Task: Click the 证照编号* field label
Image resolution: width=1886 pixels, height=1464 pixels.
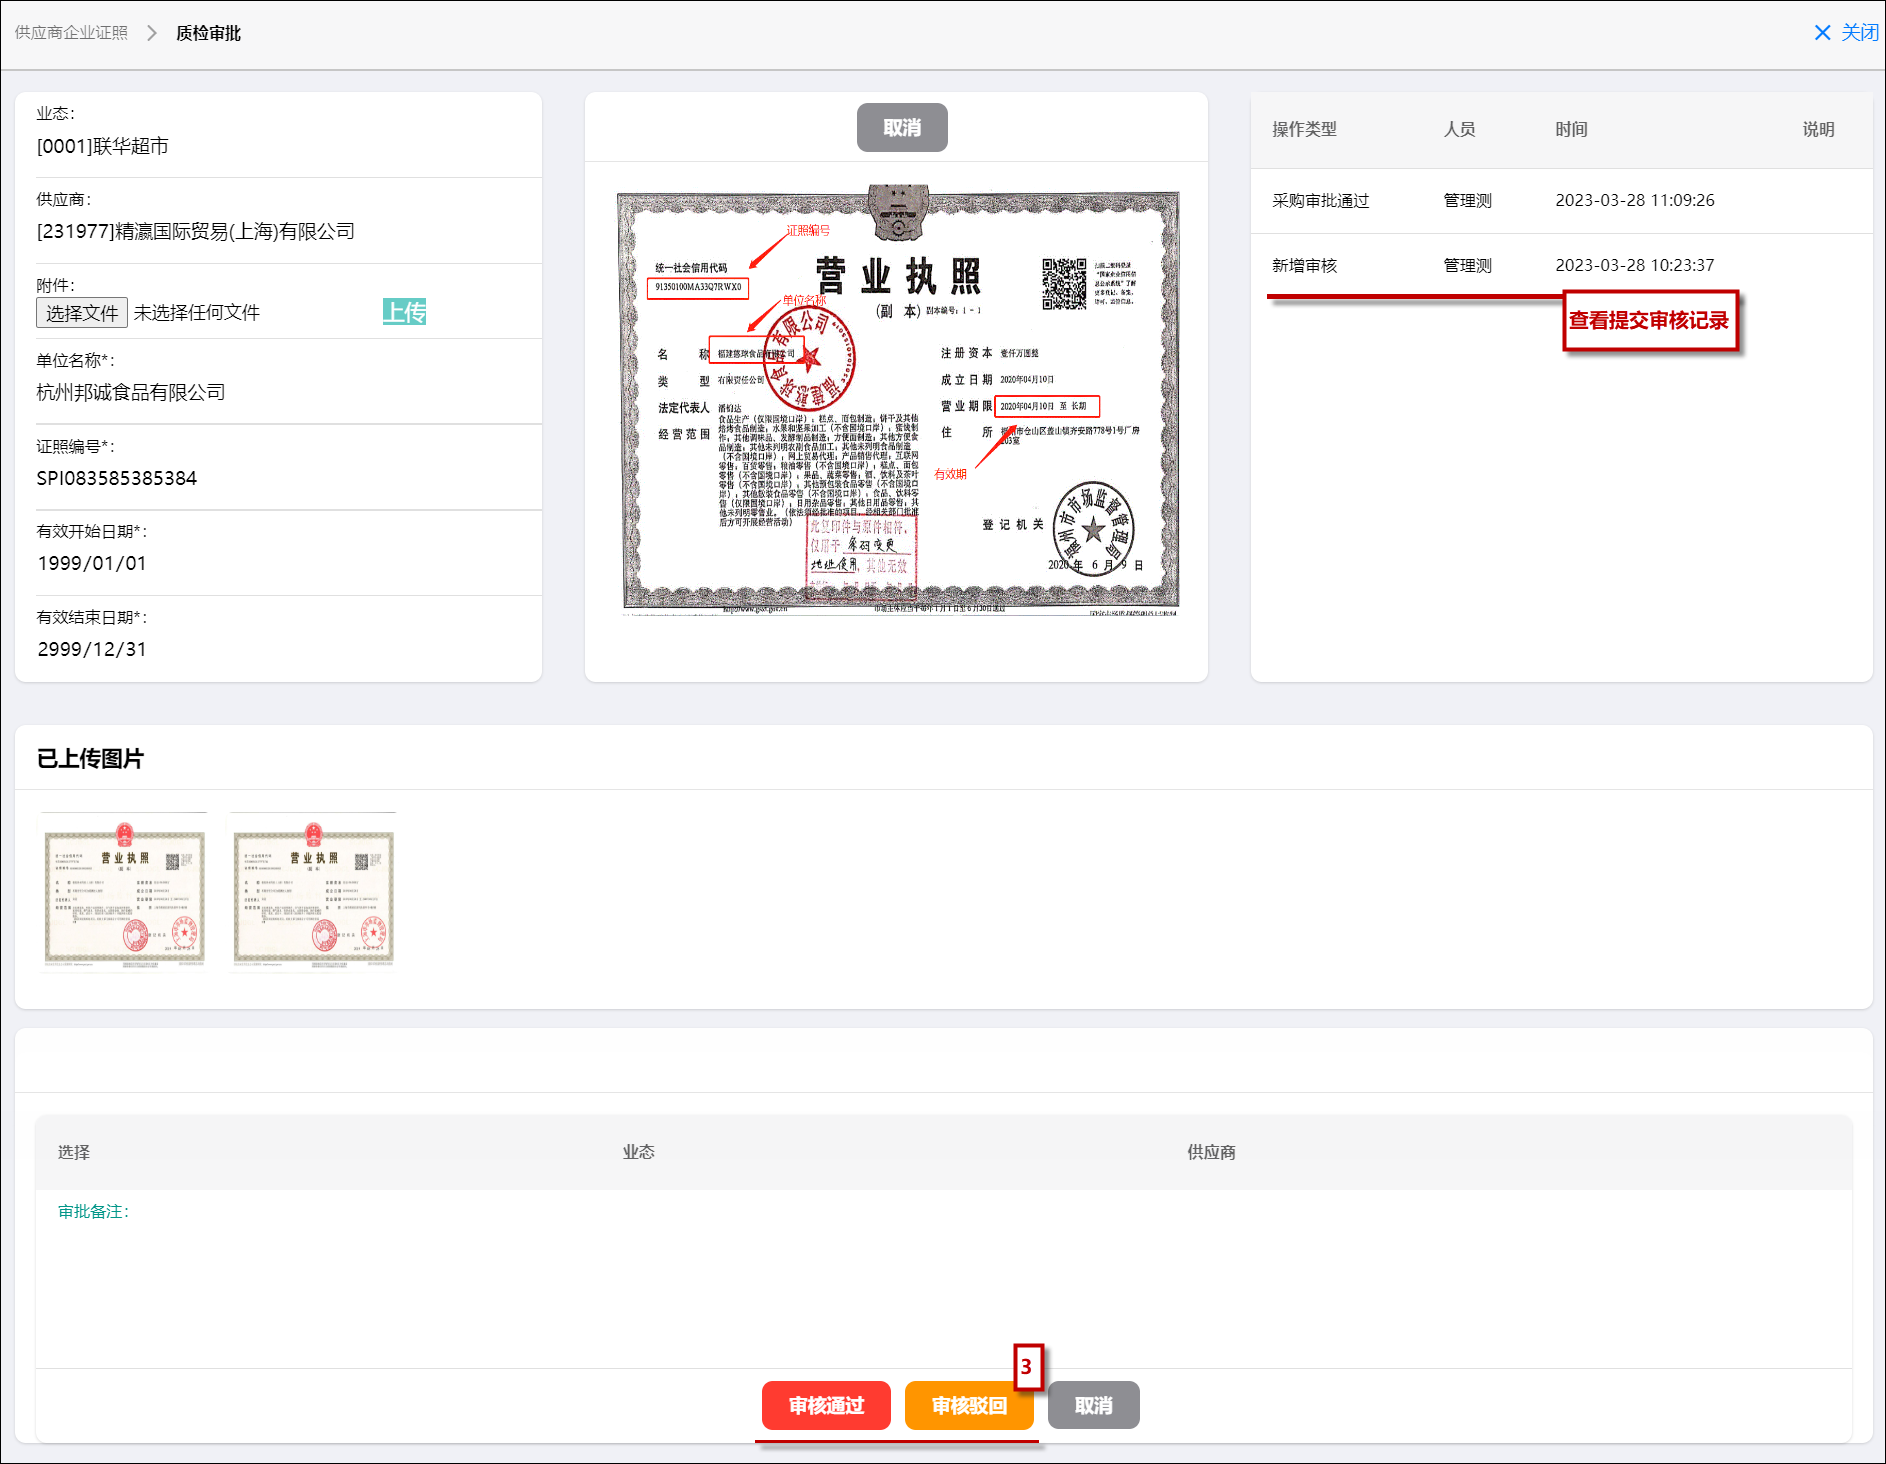Action: click(x=75, y=446)
